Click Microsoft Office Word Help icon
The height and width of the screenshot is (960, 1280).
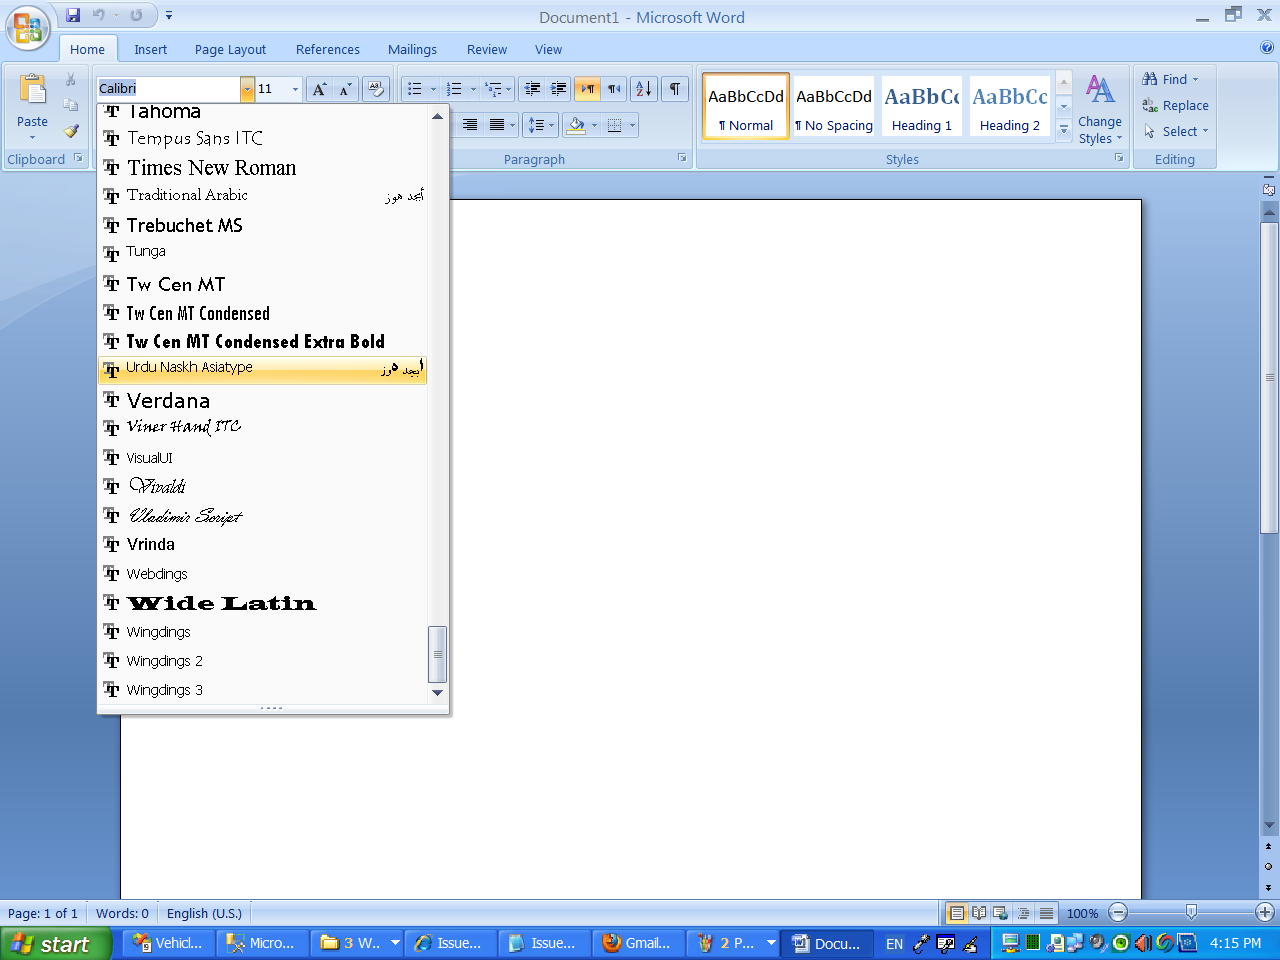[1267, 47]
